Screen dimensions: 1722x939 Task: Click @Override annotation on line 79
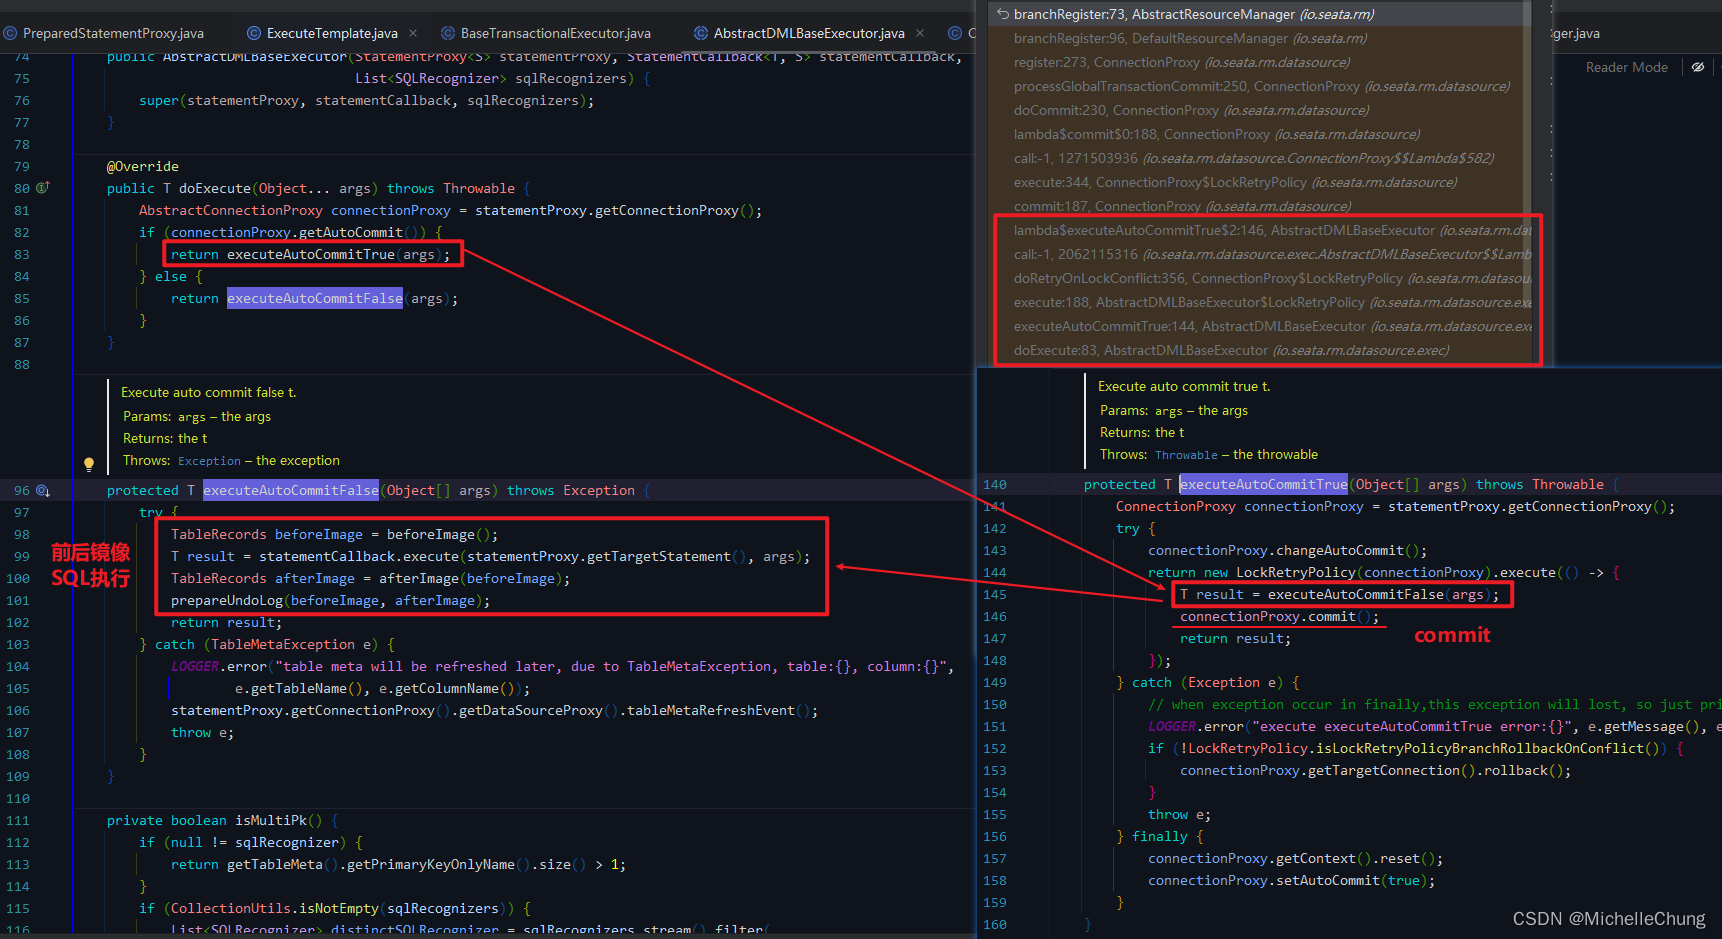(x=143, y=166)
